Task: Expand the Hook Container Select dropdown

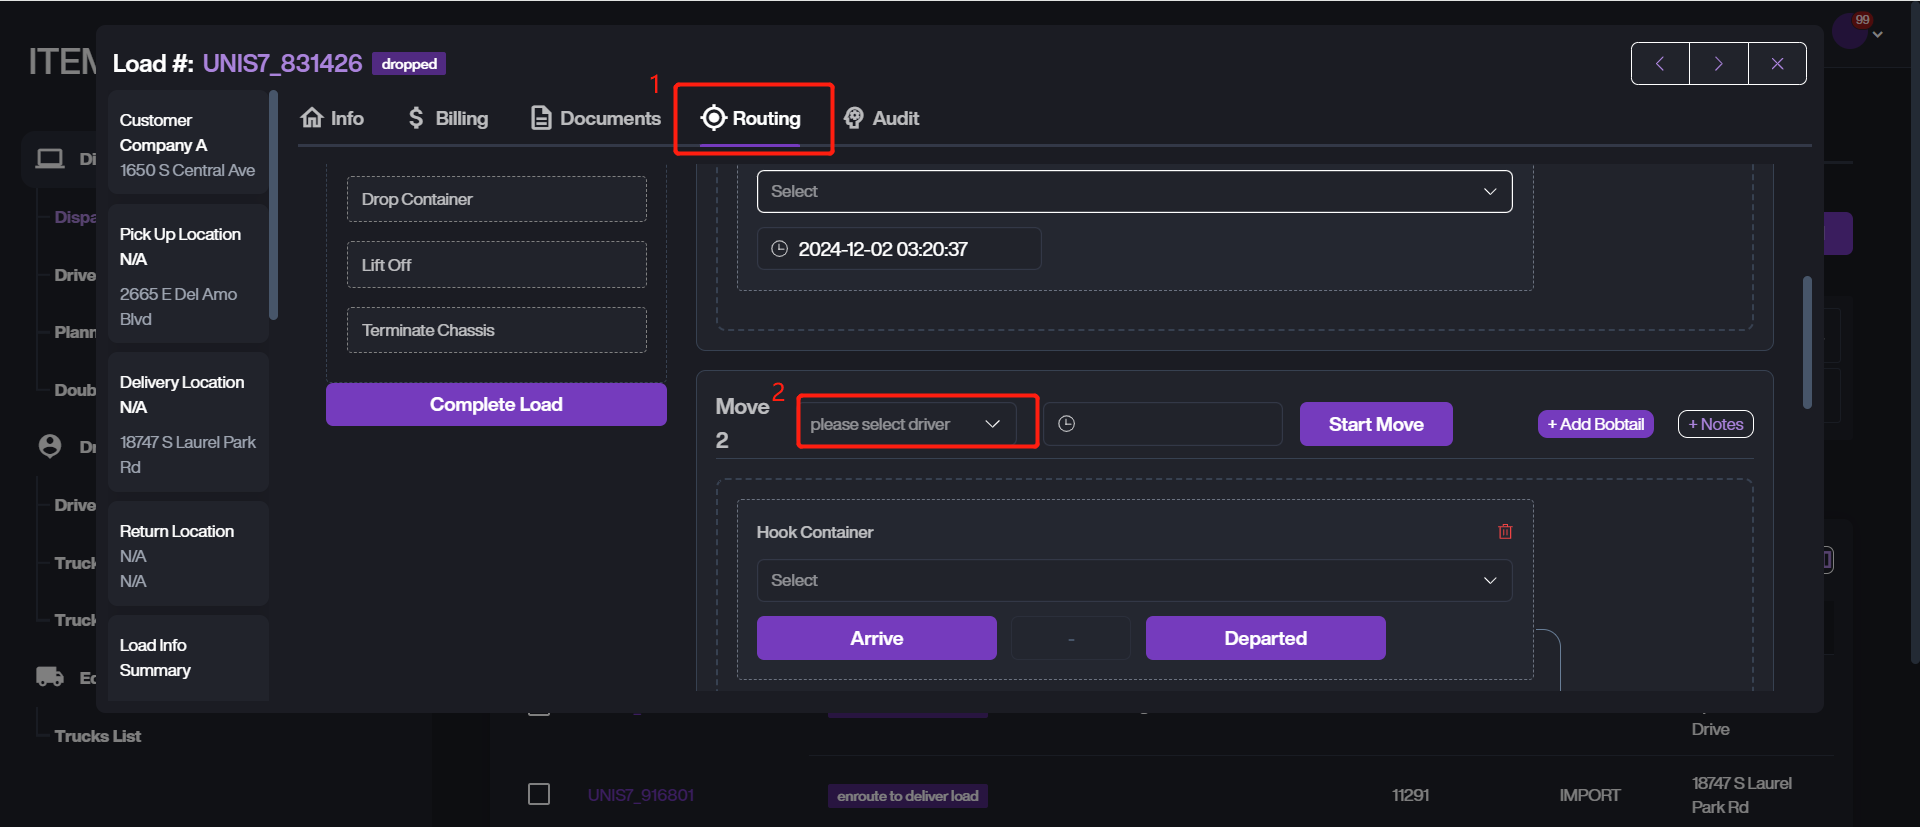Action: tap(1134, 580)
